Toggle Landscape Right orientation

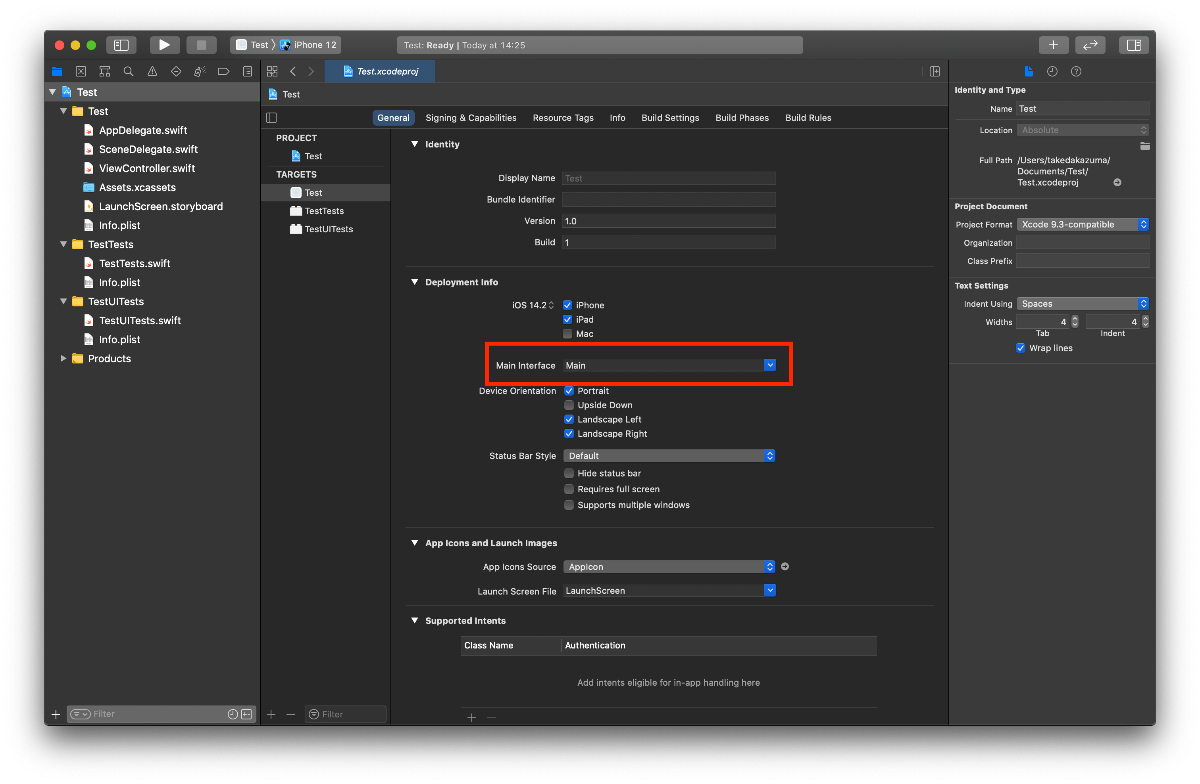coord(569,434)
